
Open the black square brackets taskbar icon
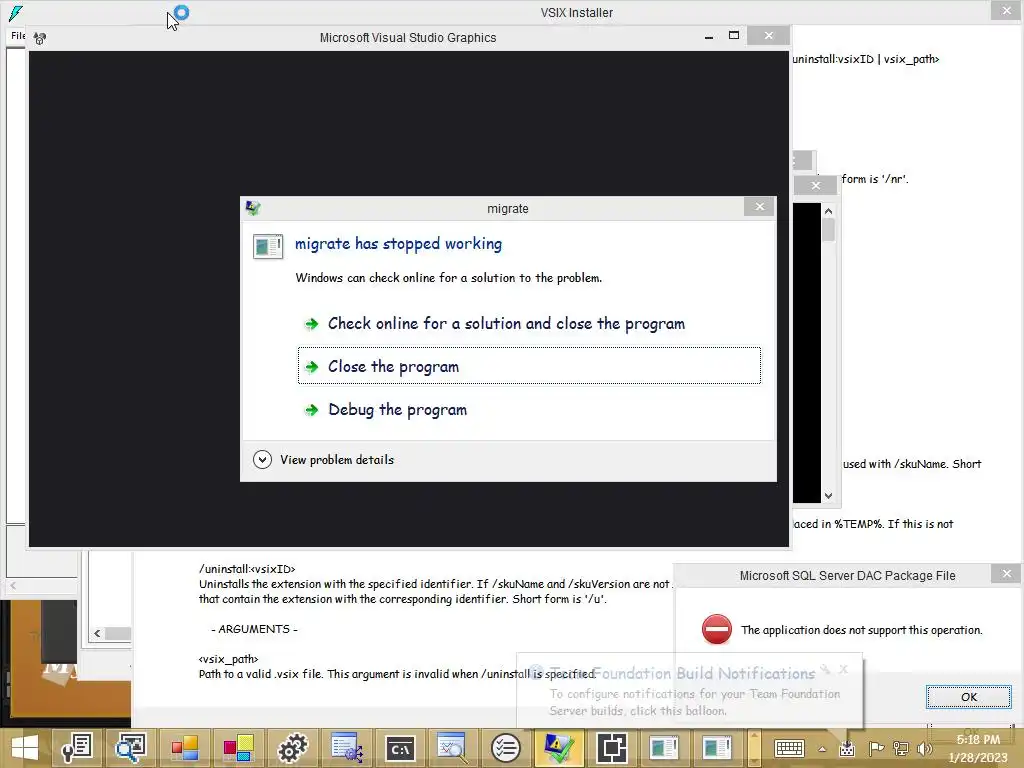click(x=612, y=748)
